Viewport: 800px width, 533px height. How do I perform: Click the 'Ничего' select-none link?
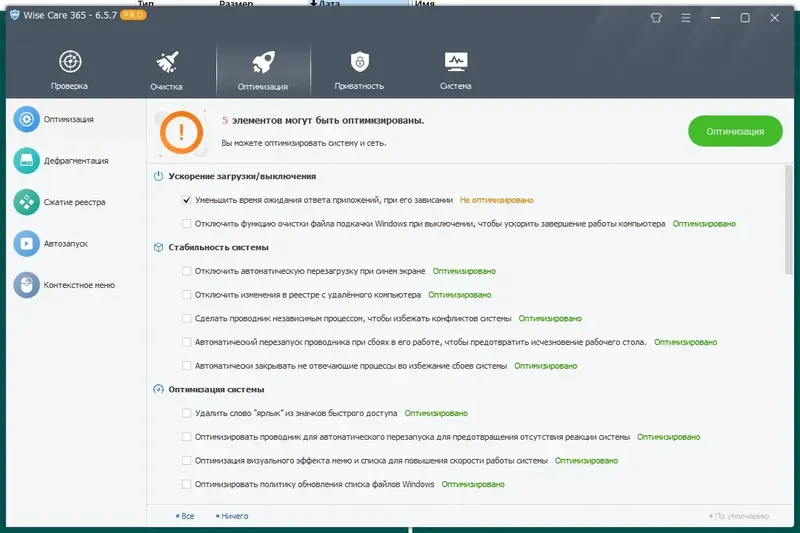[232, 516]
